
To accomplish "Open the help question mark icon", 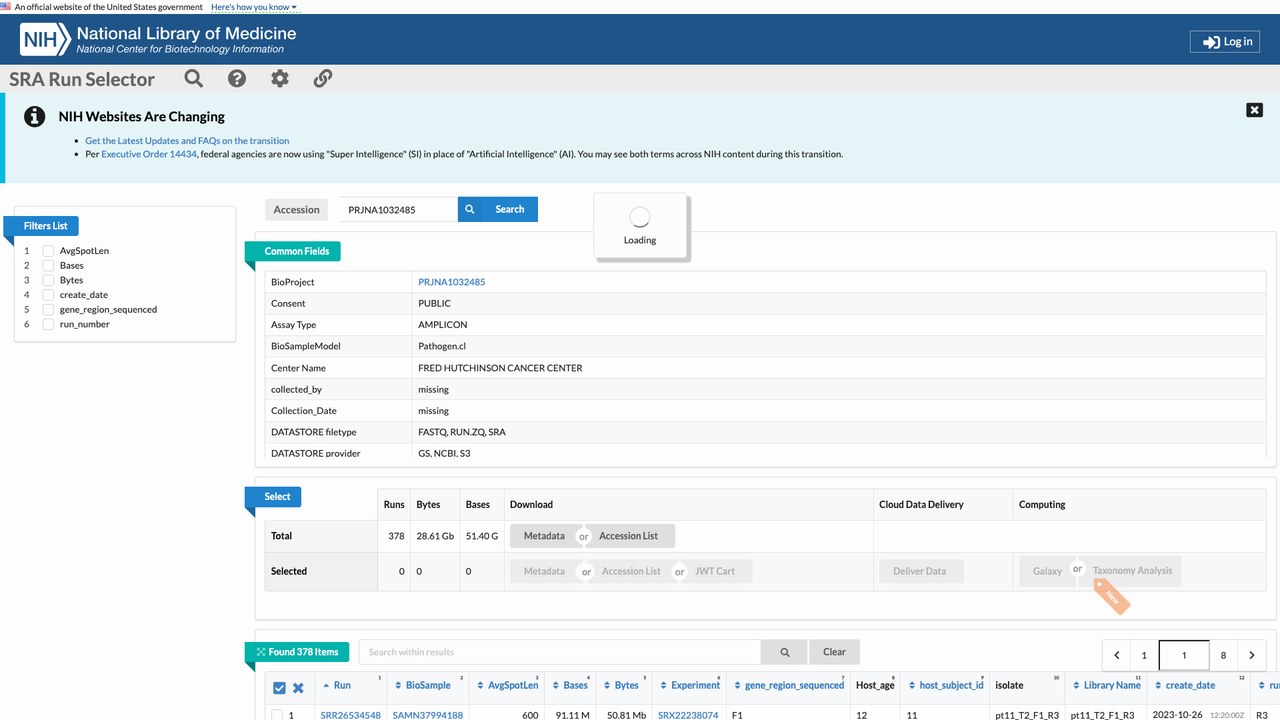I will point(237,78).
